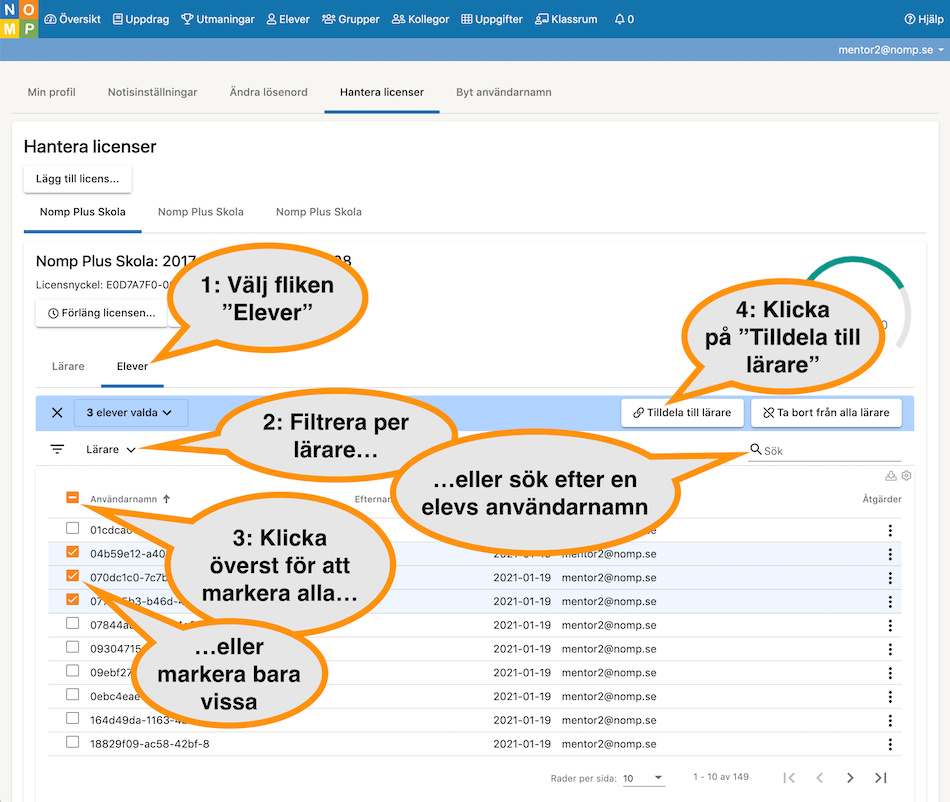The height and width of the screenshot is (802, 950).
Task: Open actions menu for row 18829f09-ac58-42bf-8
Action: 890,744
